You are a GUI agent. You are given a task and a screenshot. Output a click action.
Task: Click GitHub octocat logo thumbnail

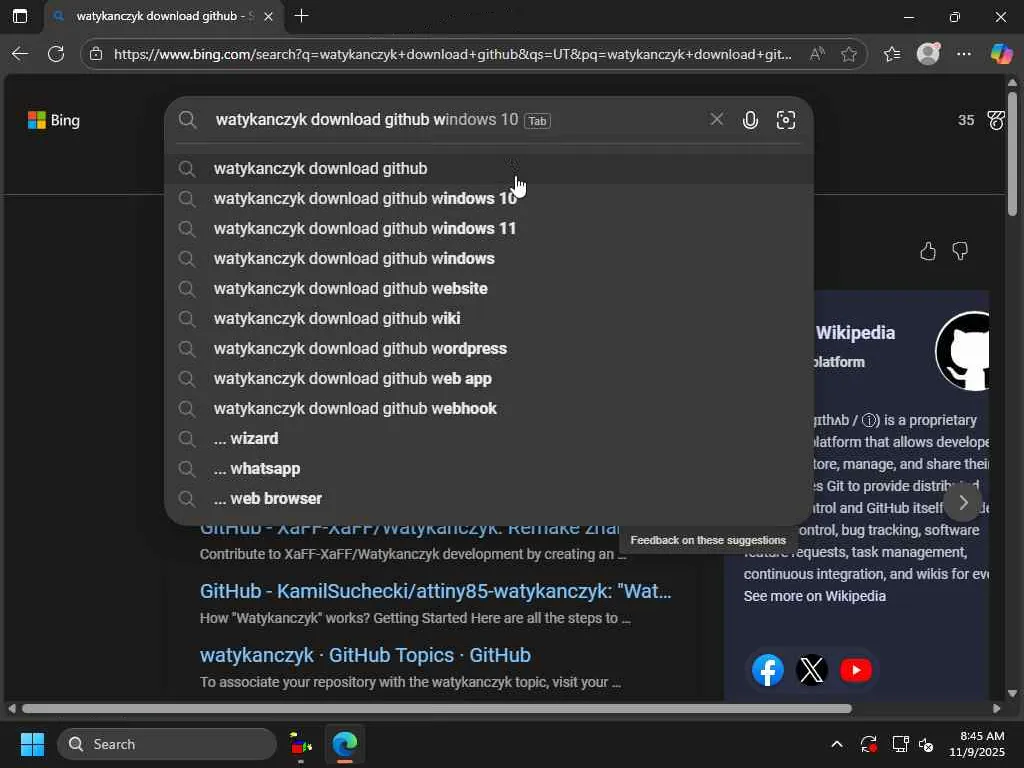coord(963,351)
